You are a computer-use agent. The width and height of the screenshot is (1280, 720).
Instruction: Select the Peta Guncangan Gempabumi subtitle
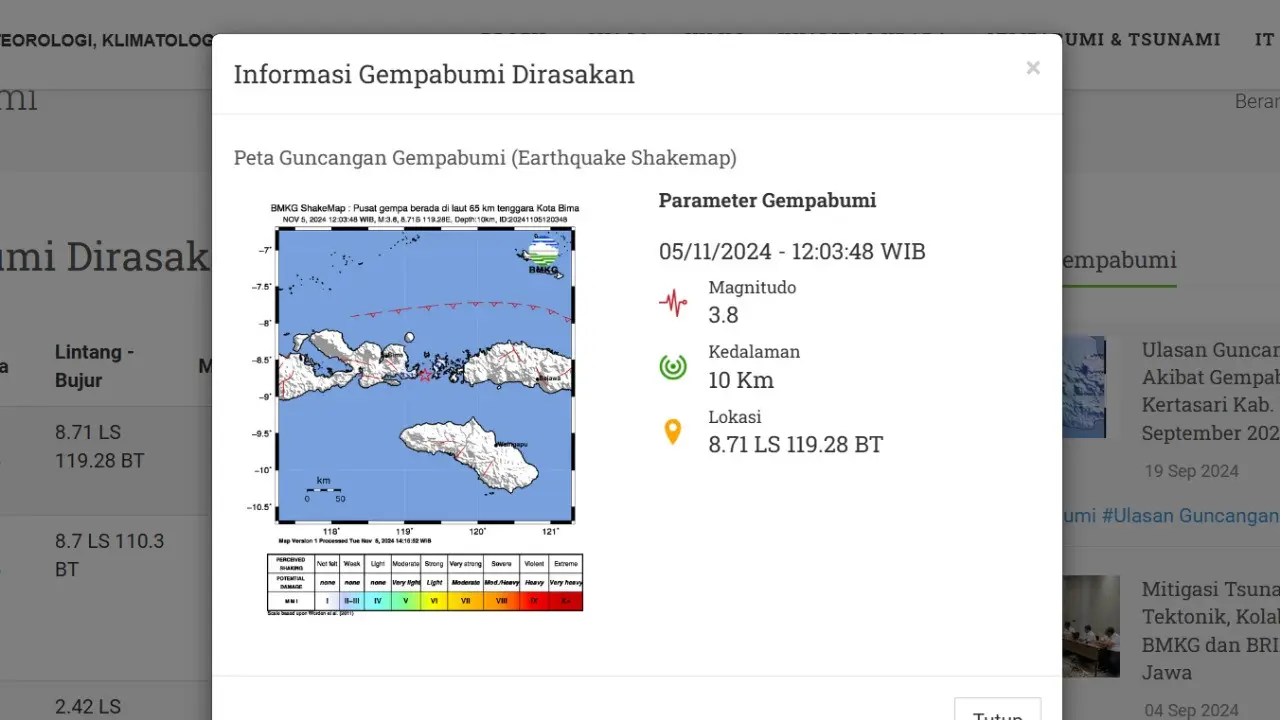pos(485,158)
